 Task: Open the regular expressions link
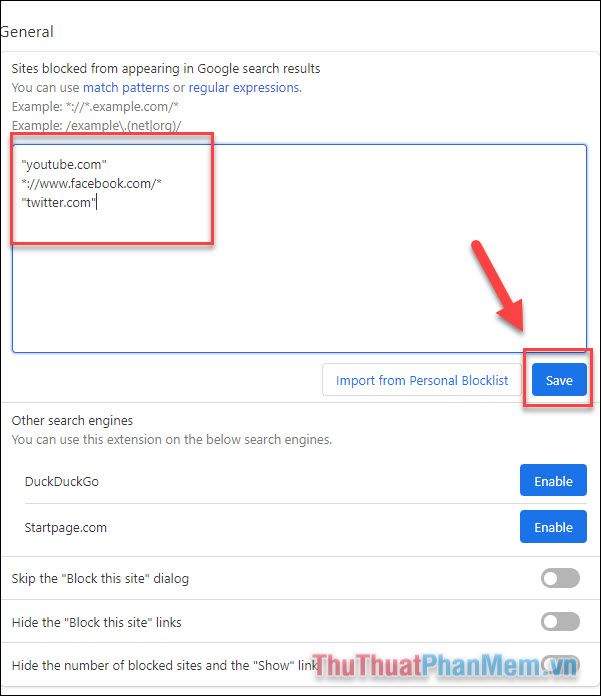(x=245, y=87)
